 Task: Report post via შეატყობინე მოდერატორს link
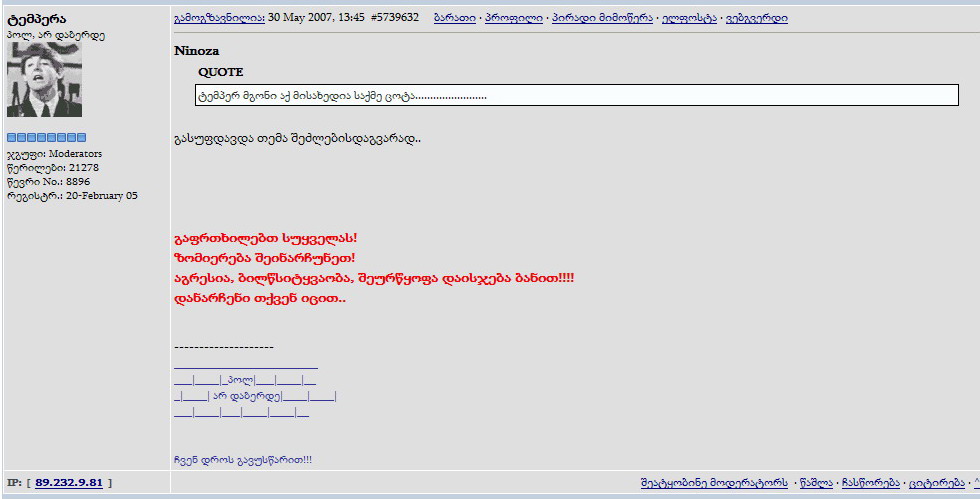point(714,483)
